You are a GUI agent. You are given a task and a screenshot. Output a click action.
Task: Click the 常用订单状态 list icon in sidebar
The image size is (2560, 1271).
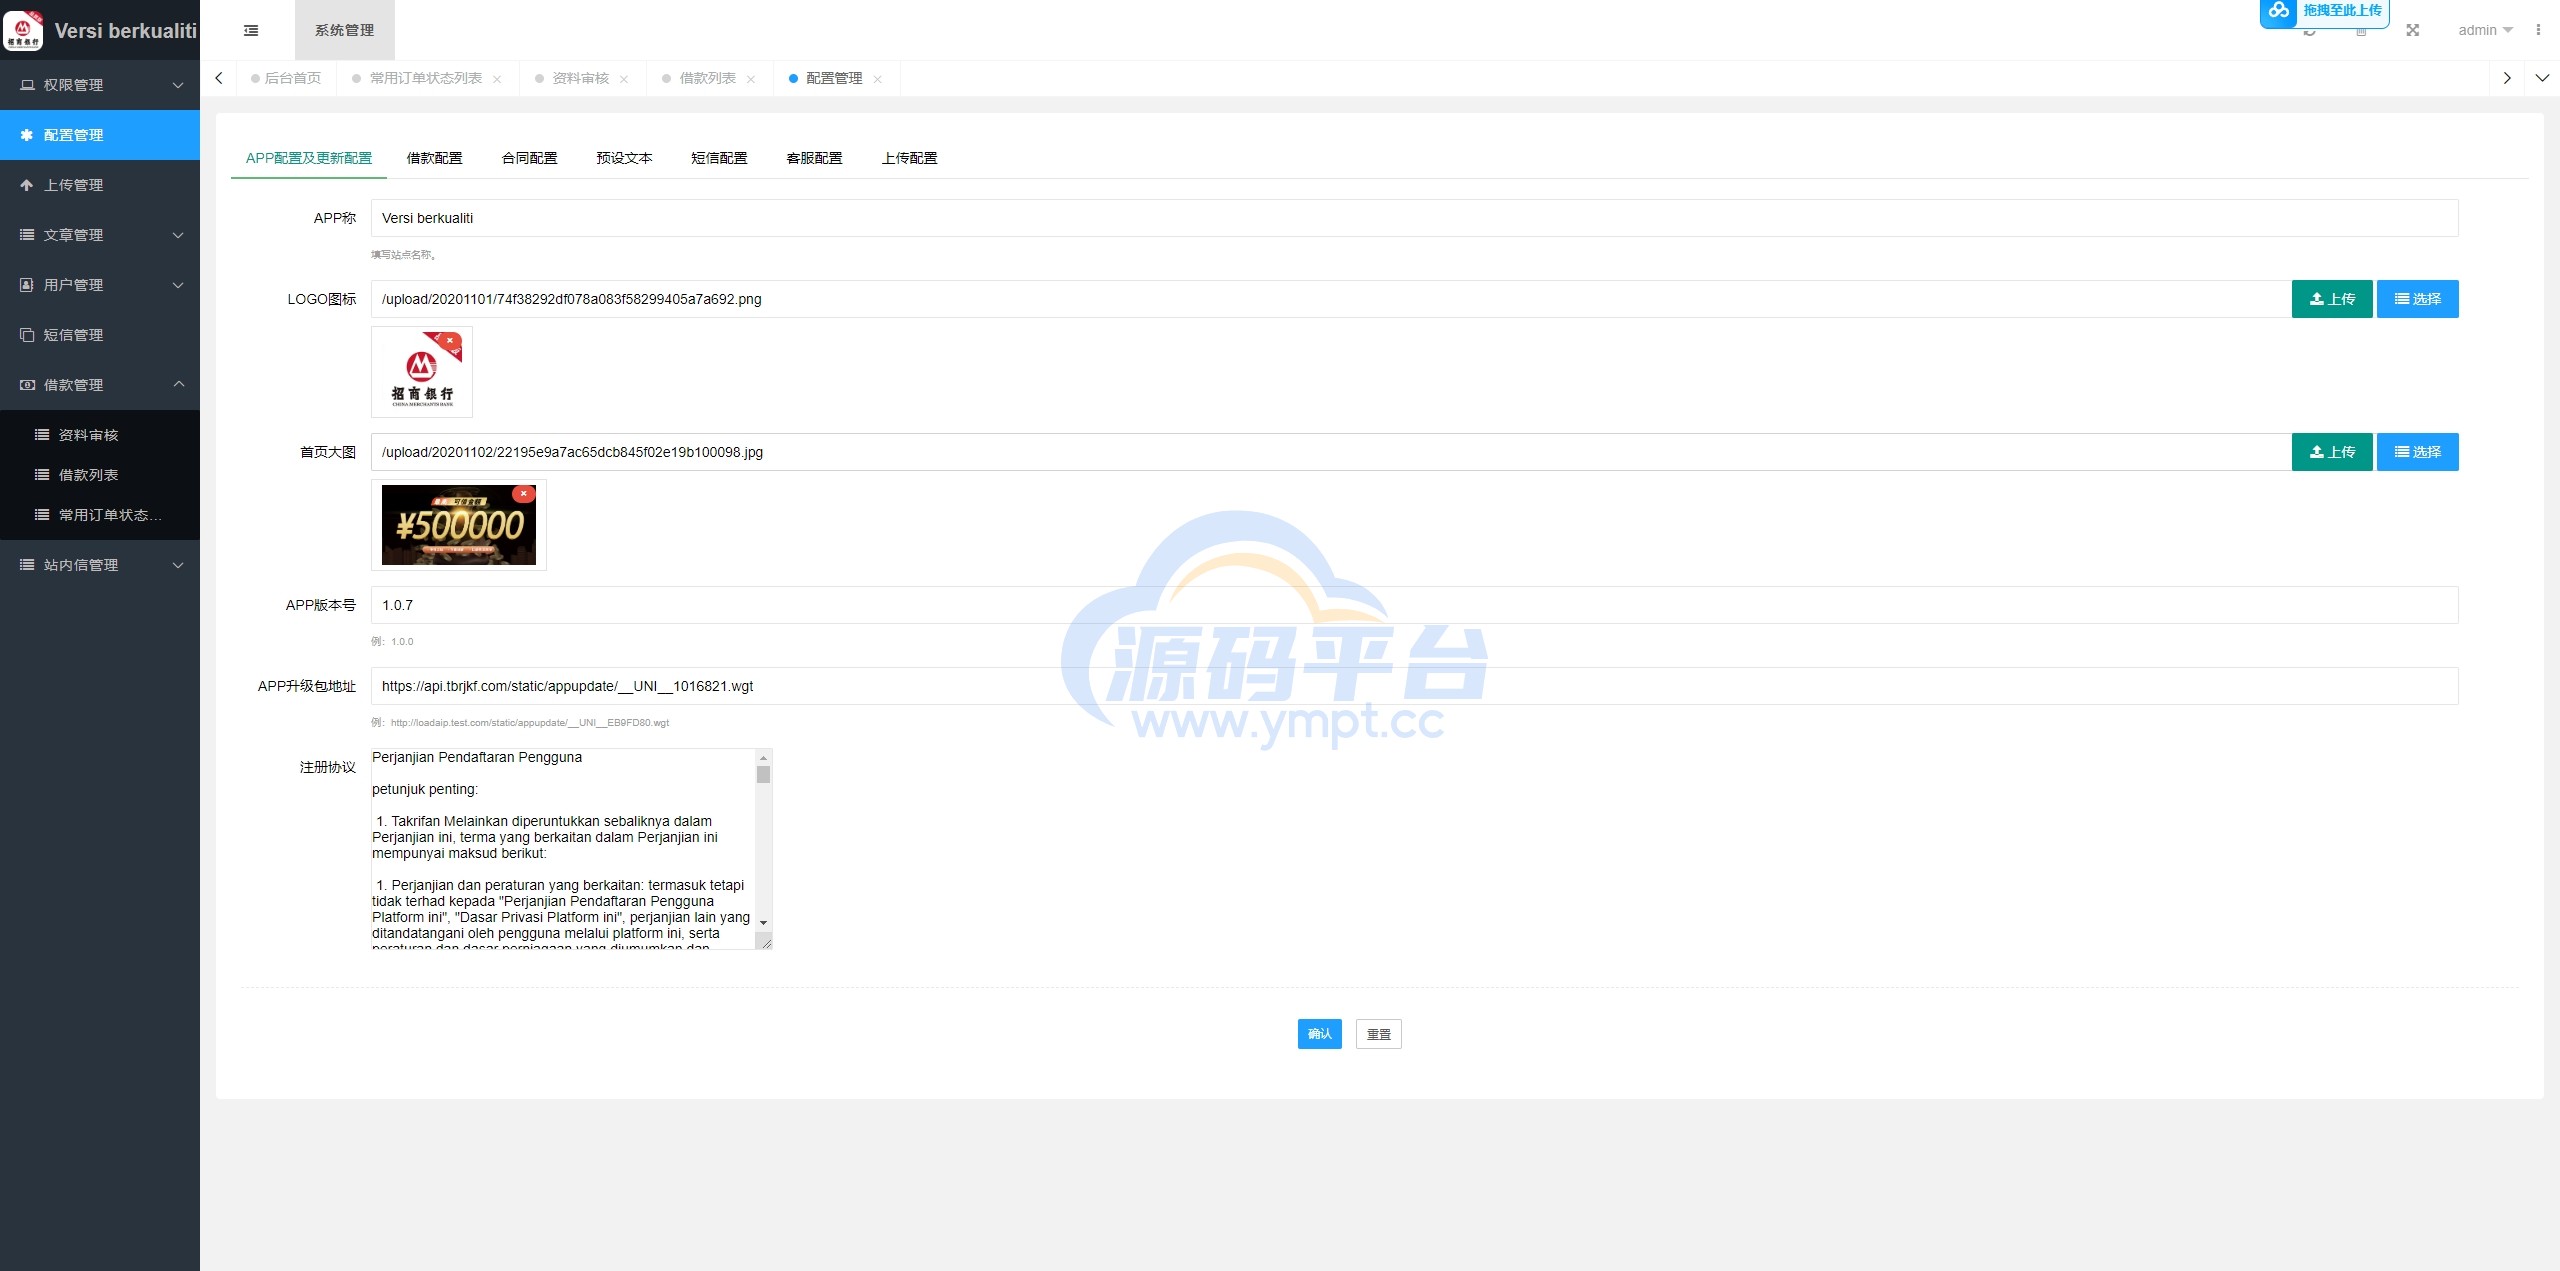pyautogui.click(x=42, y=515)
